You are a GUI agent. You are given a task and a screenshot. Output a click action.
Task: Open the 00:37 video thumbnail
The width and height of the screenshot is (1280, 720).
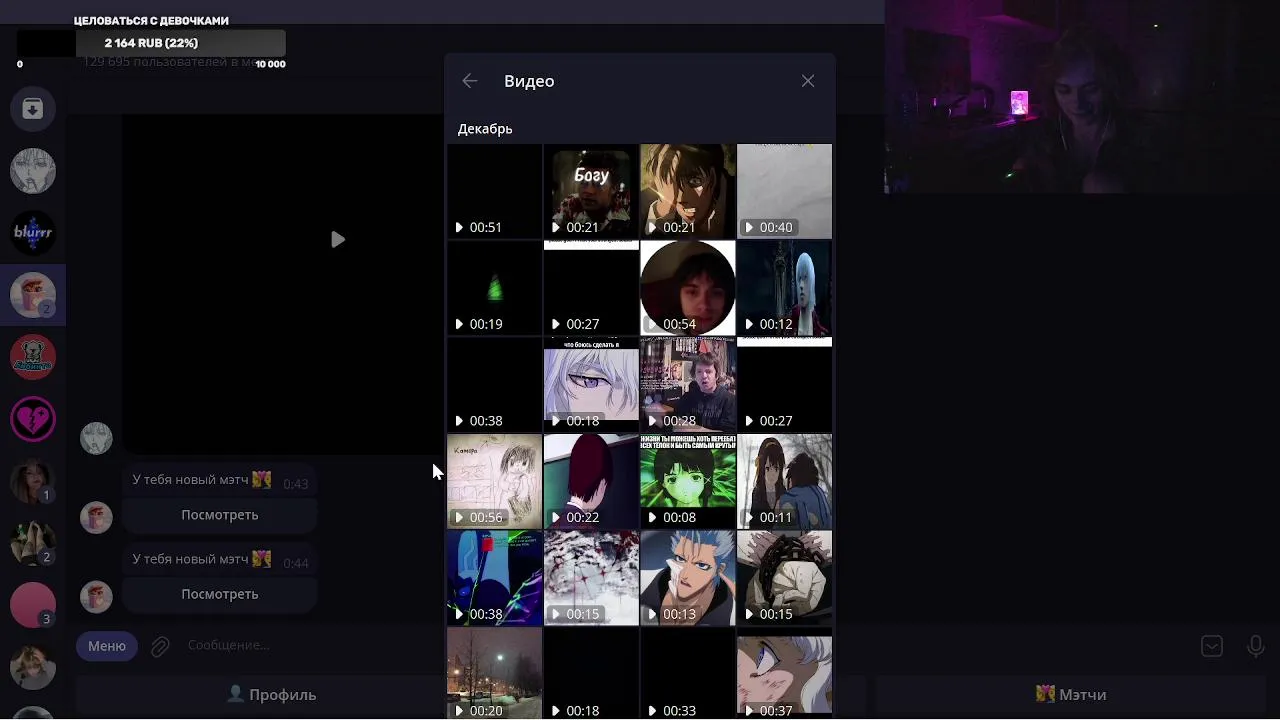[x=784, y=674]
